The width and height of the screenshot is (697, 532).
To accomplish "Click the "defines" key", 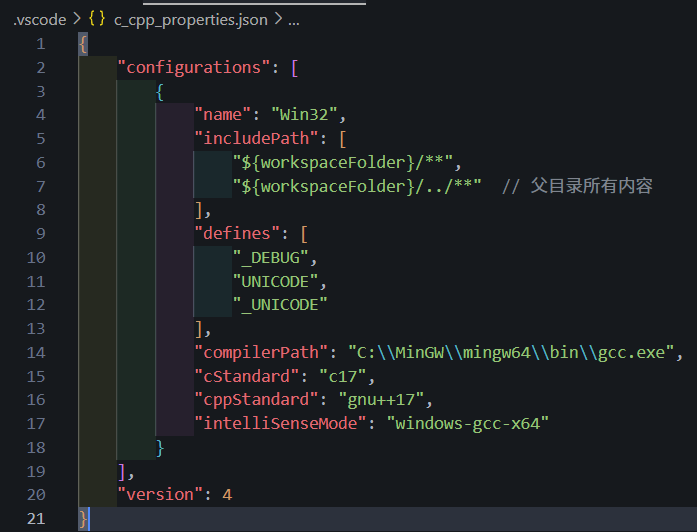I will pyautogui.click(x=237, y=234).
